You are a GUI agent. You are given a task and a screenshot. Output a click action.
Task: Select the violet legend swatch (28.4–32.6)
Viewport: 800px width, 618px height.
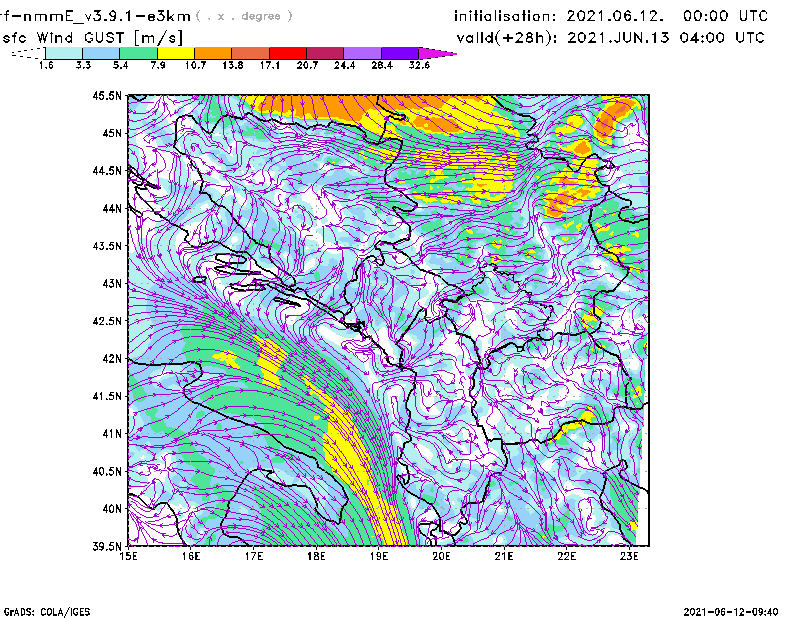pos(400,53)
